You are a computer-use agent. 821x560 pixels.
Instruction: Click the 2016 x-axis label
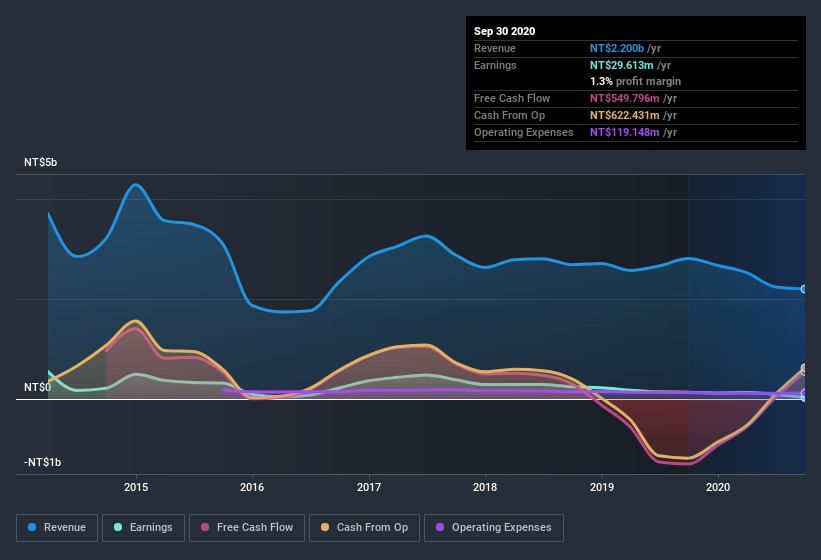pos(252,487)
